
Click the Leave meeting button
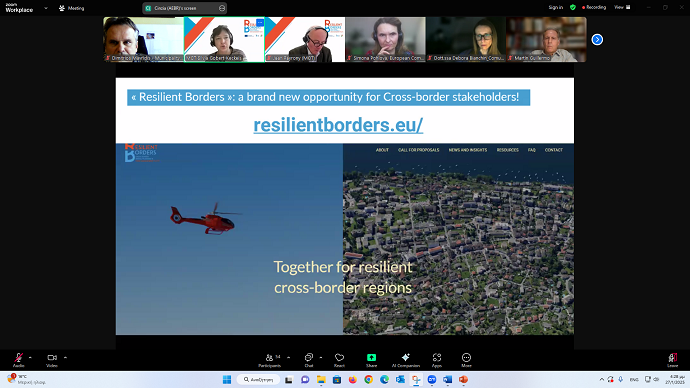pos(672,359)
